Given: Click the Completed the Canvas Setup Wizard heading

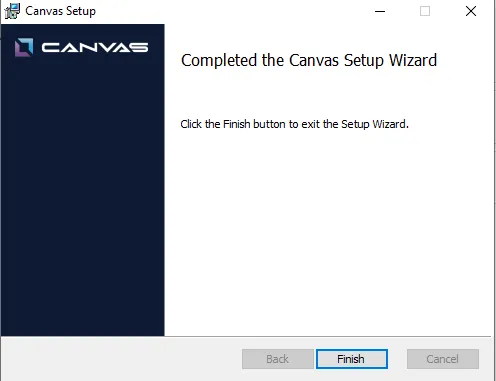Looking at the screenshot, I should tap(309, 61).
